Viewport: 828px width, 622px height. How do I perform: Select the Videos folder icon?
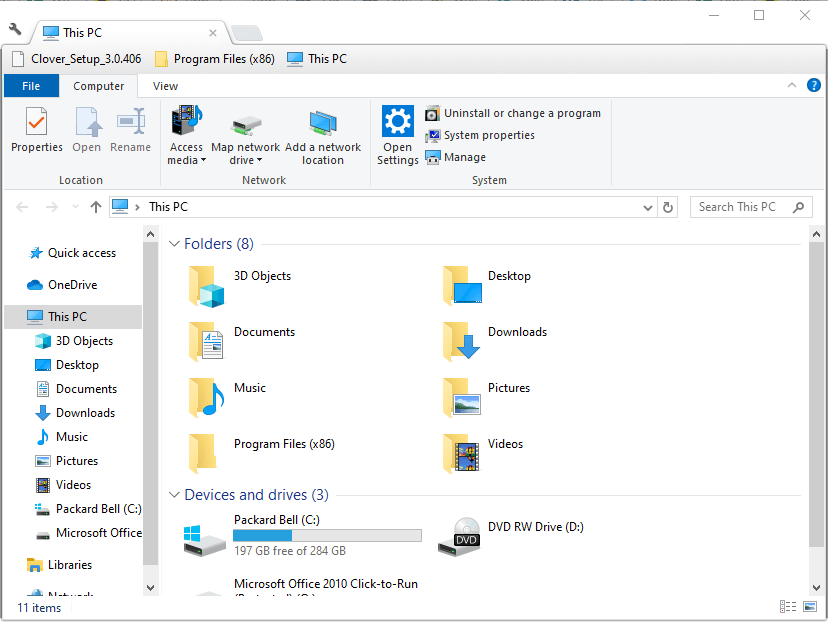click(x=462, y=454)
